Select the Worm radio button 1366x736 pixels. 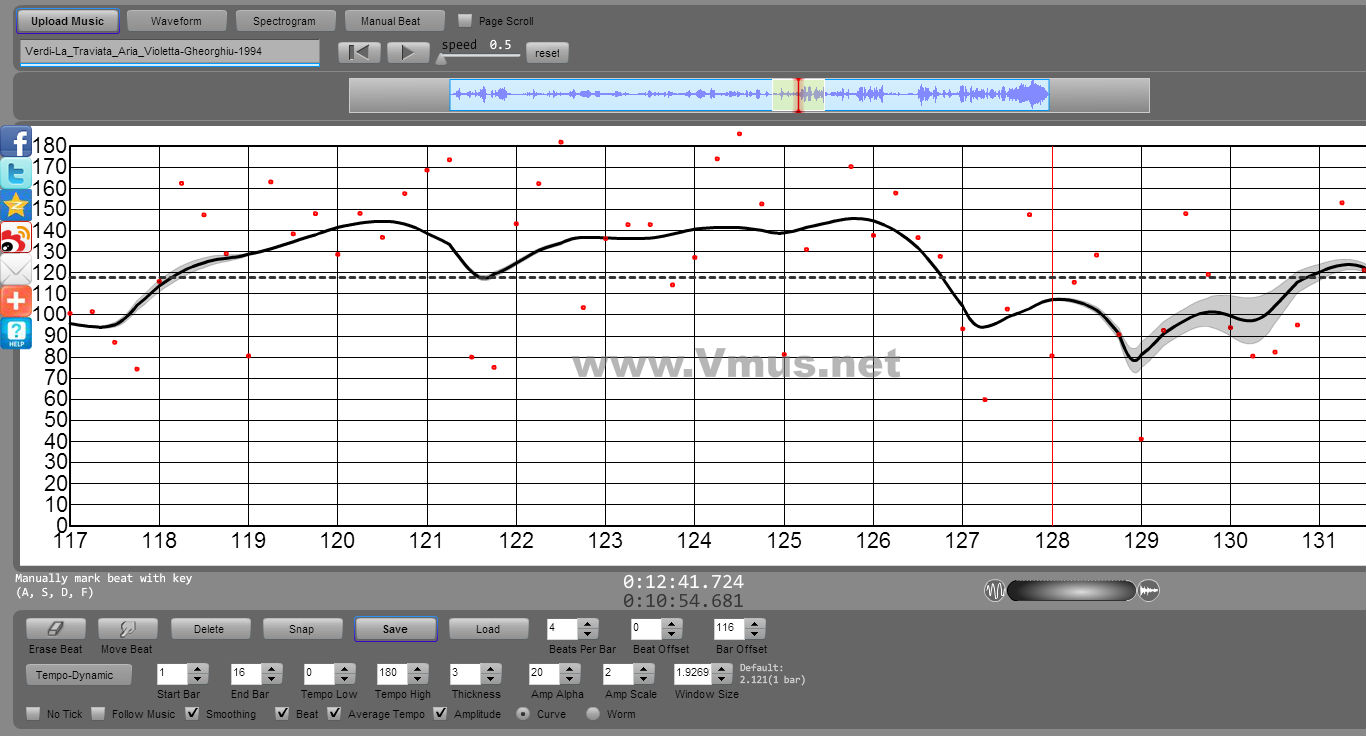point(593,714)
